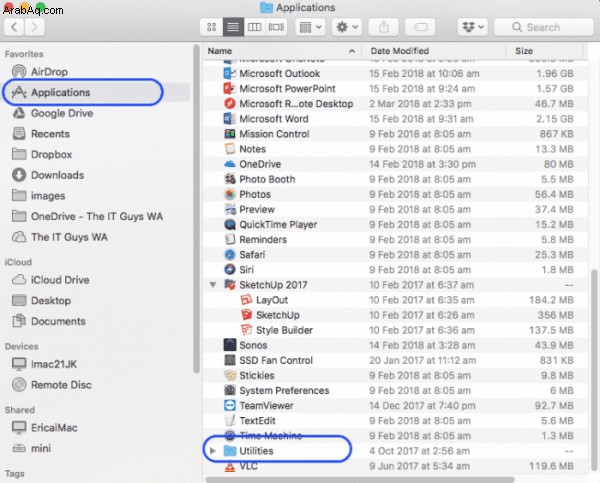The image size is (600, 483).
Task: Select the Preview app icon
Action: (x=230, y=209)
